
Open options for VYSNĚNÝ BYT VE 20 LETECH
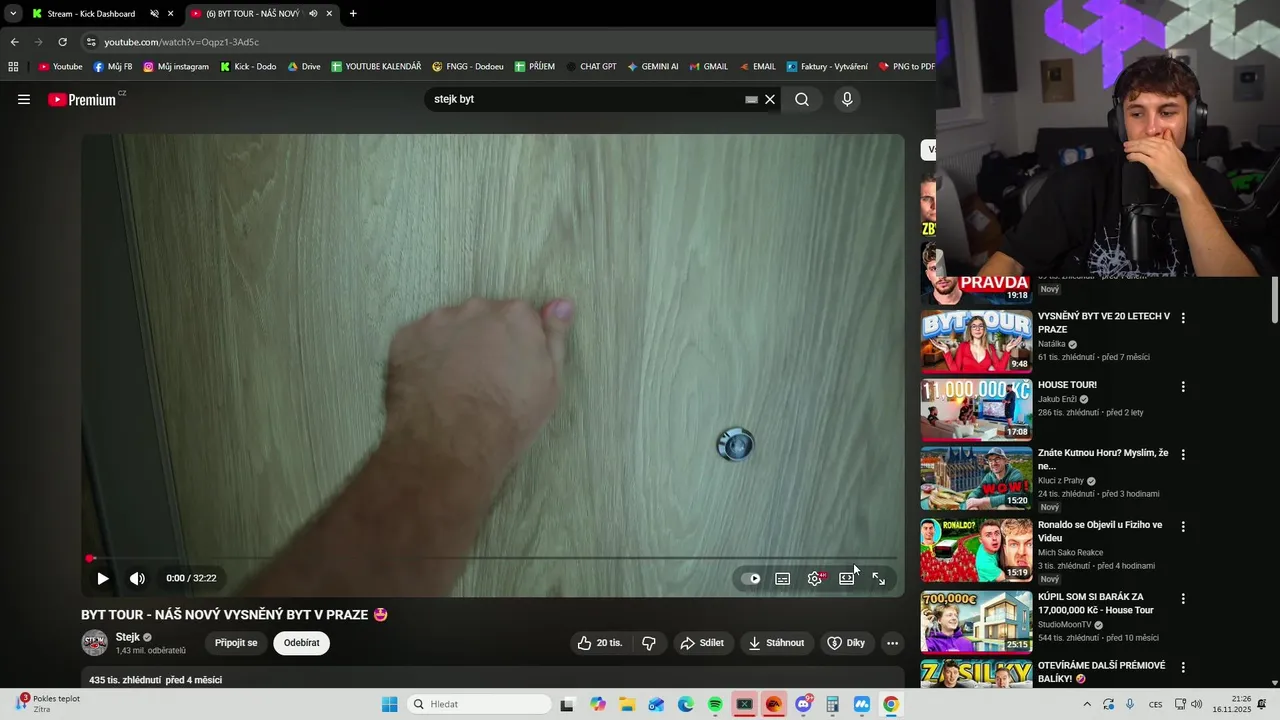(1183, 318)
